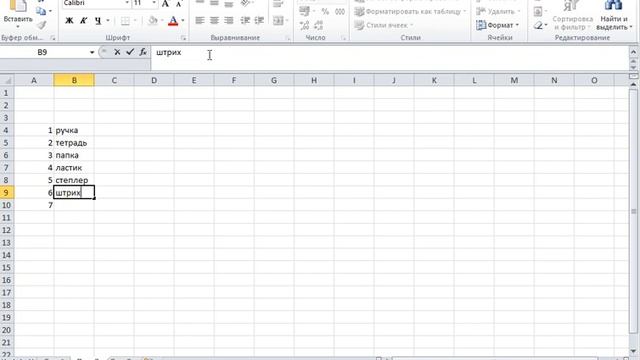This screenshot has width=640, height=360.
Task: Click the fill color bucket icon
Action: coord(153,20)
